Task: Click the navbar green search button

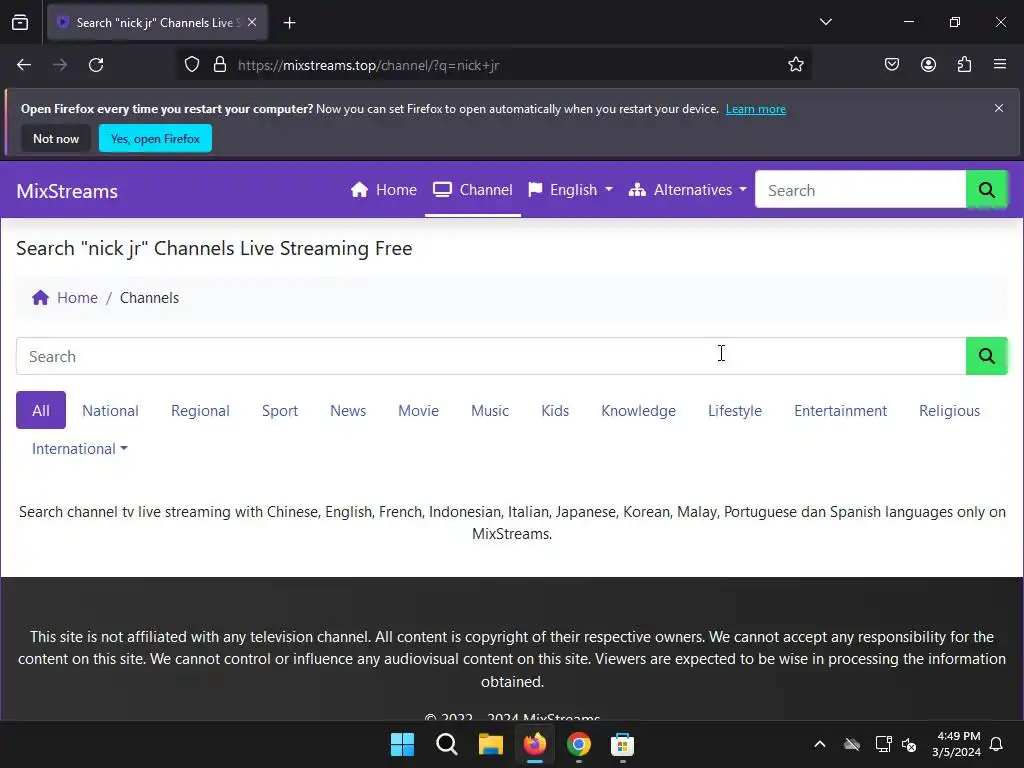Action: pyautogui.click(x=987, y=190)
